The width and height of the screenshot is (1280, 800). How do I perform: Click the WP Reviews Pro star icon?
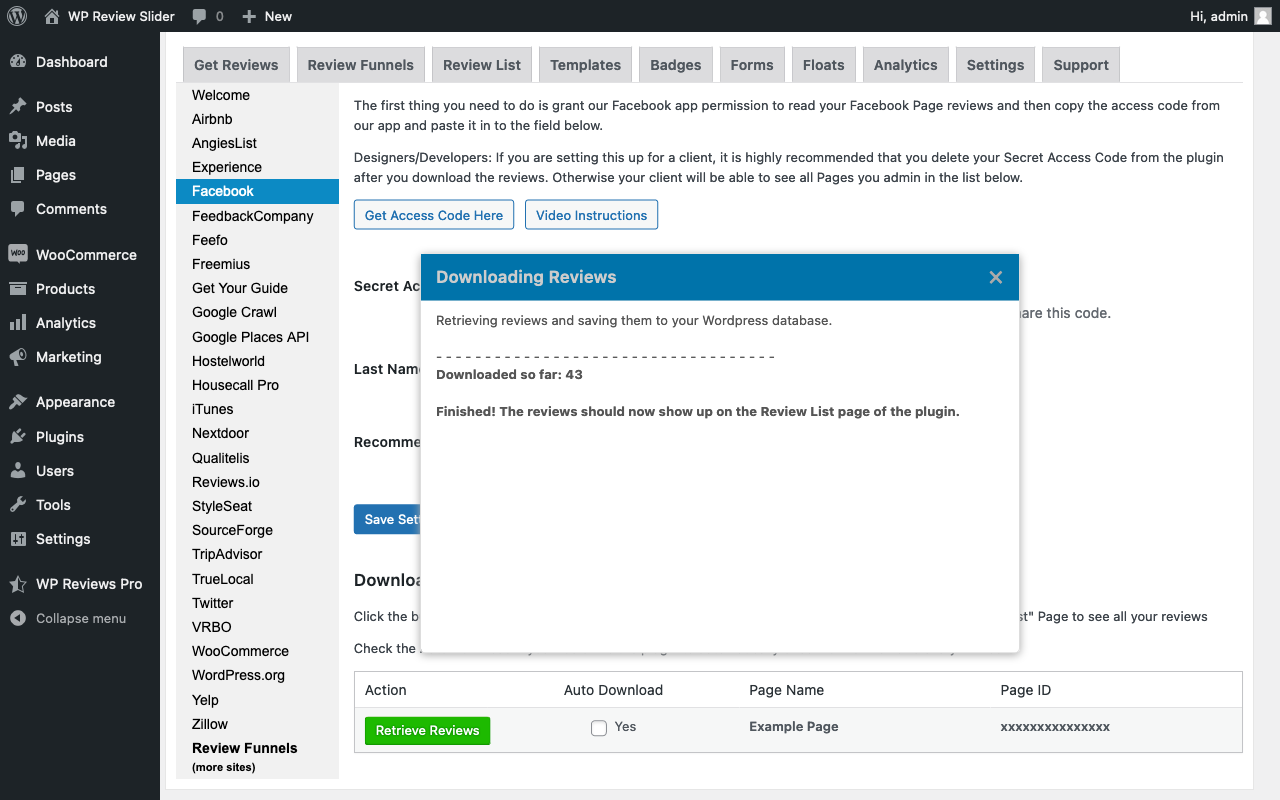pyautogui.click(x=18, y=584)
